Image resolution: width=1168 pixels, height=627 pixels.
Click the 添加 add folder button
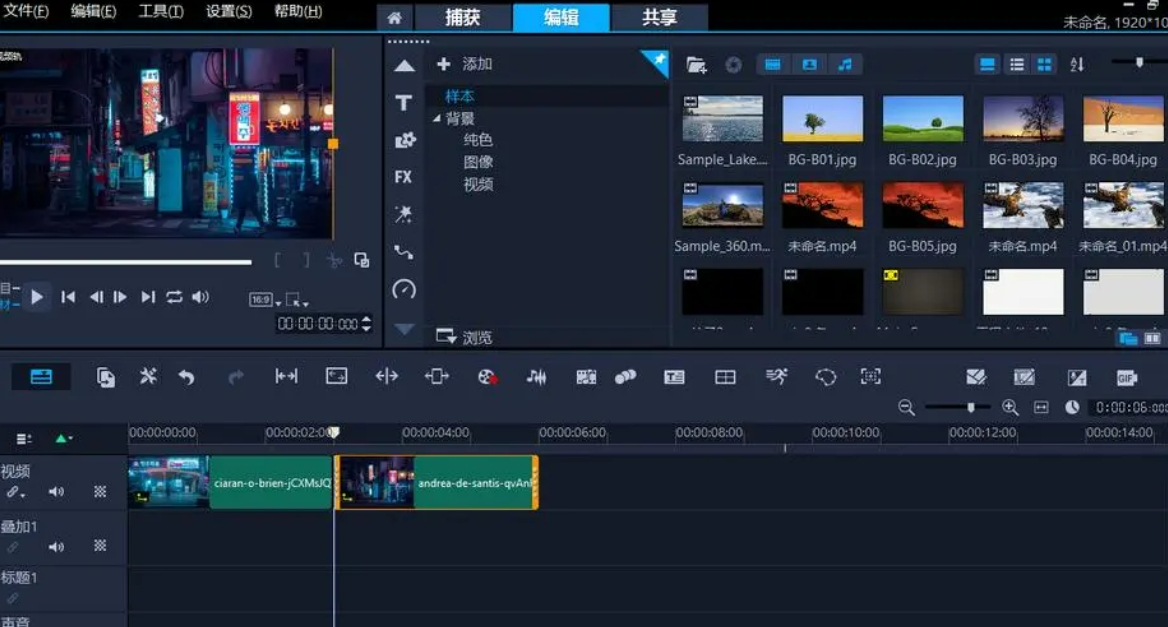click(465, 64)
